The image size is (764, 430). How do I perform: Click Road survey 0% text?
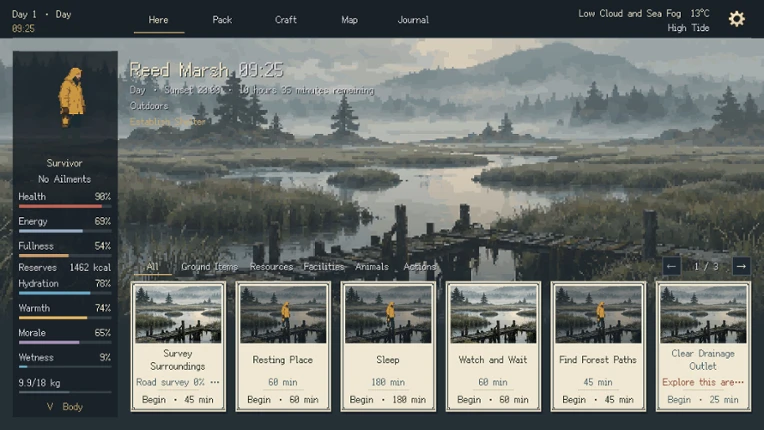pyautogui.click(x=171, y=382)
